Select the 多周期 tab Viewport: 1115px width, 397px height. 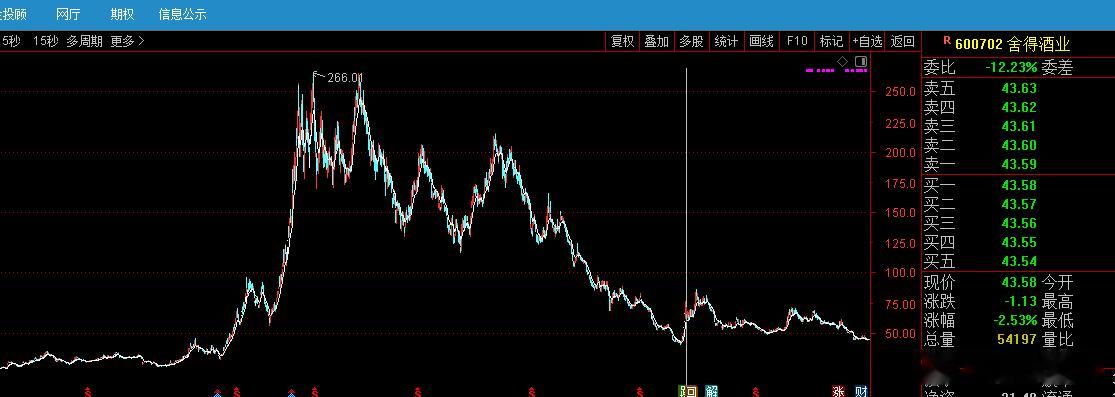click(85, 41)
